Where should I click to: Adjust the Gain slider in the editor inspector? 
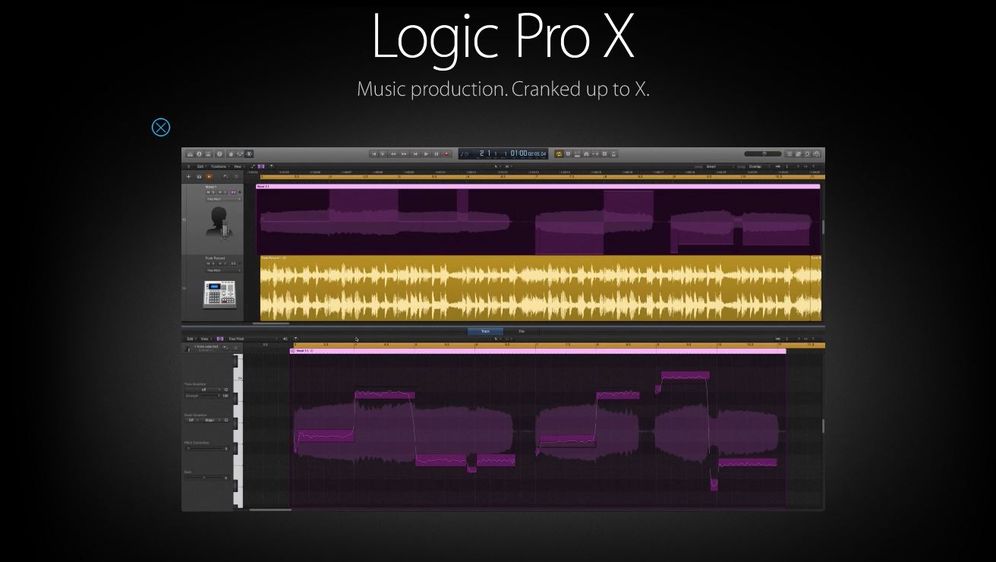coord(206,478)
